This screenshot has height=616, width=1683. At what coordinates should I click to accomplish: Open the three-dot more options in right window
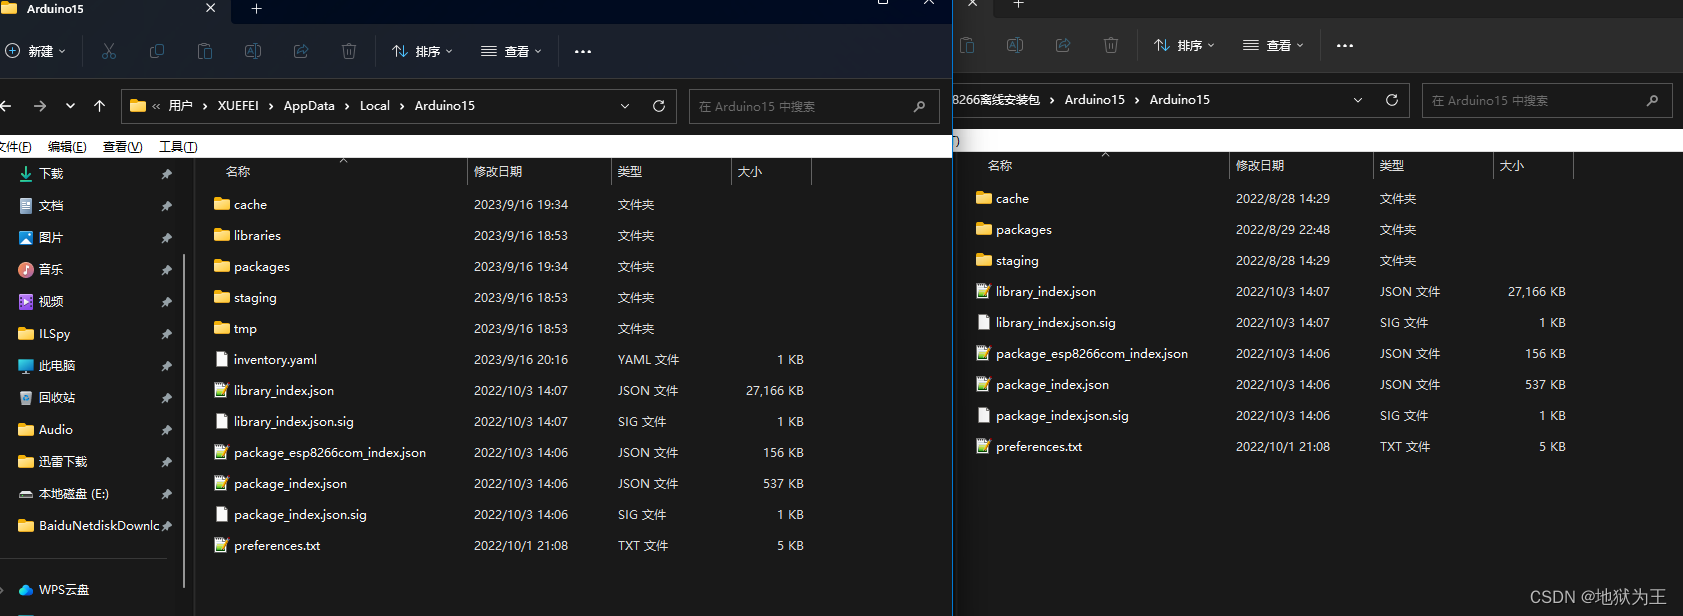click(1345, 46)
